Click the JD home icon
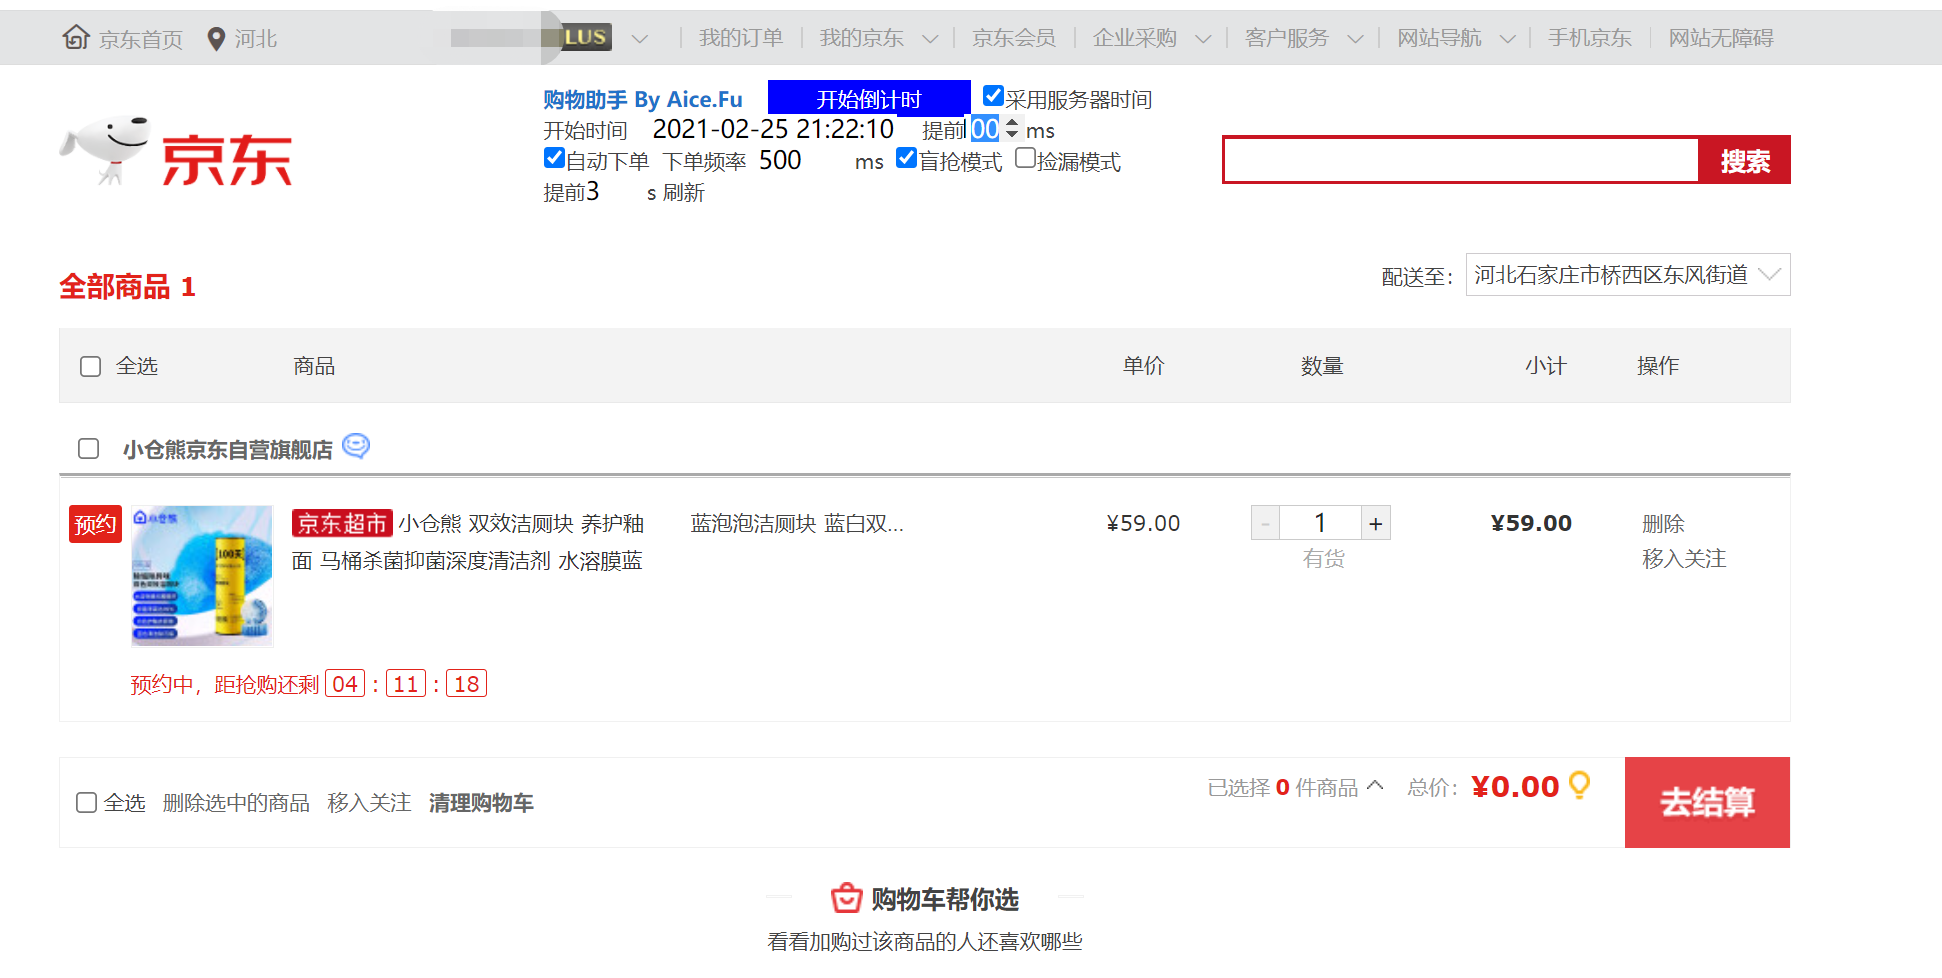The width and height of the screenshot is (1942, 978). [76, 37]
